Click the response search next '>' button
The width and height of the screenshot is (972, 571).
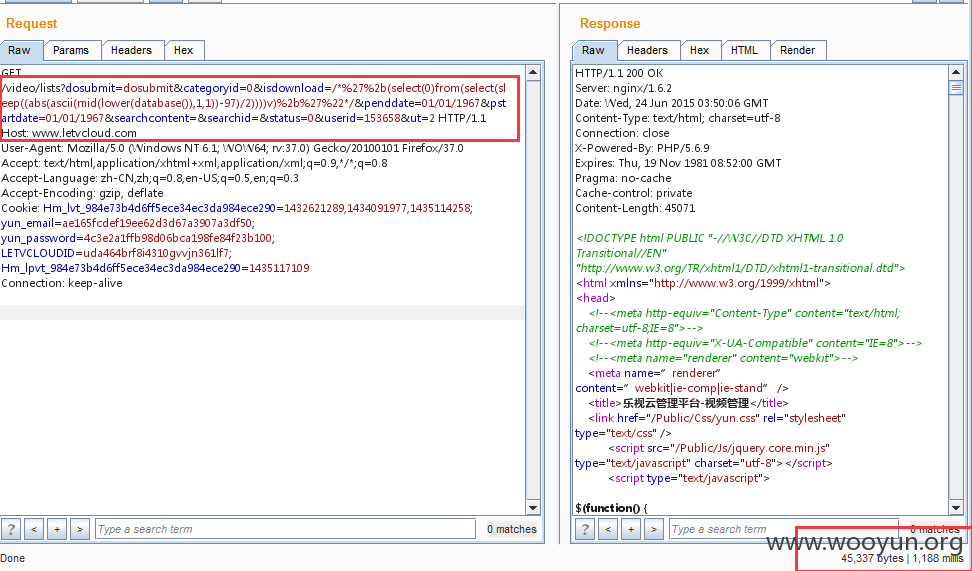pyautogui.click(x=653, y=529)
